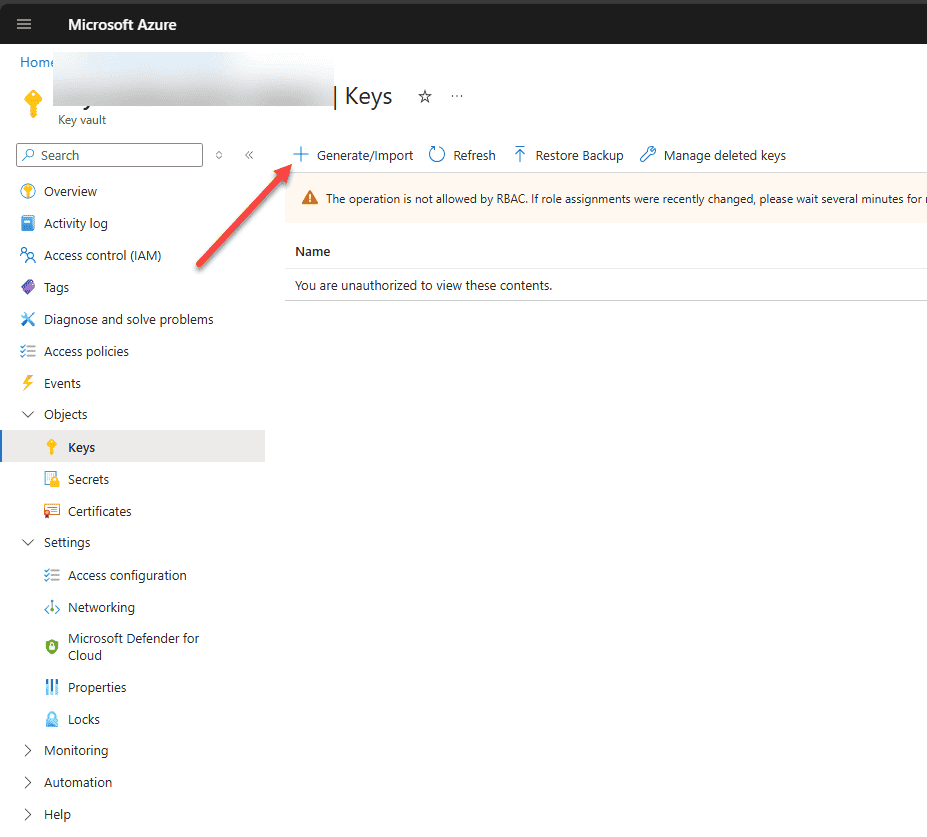Open Access configuration settings
Image resolution: width=927 pixels, height=837 pixels.
[x=127, y=575]
